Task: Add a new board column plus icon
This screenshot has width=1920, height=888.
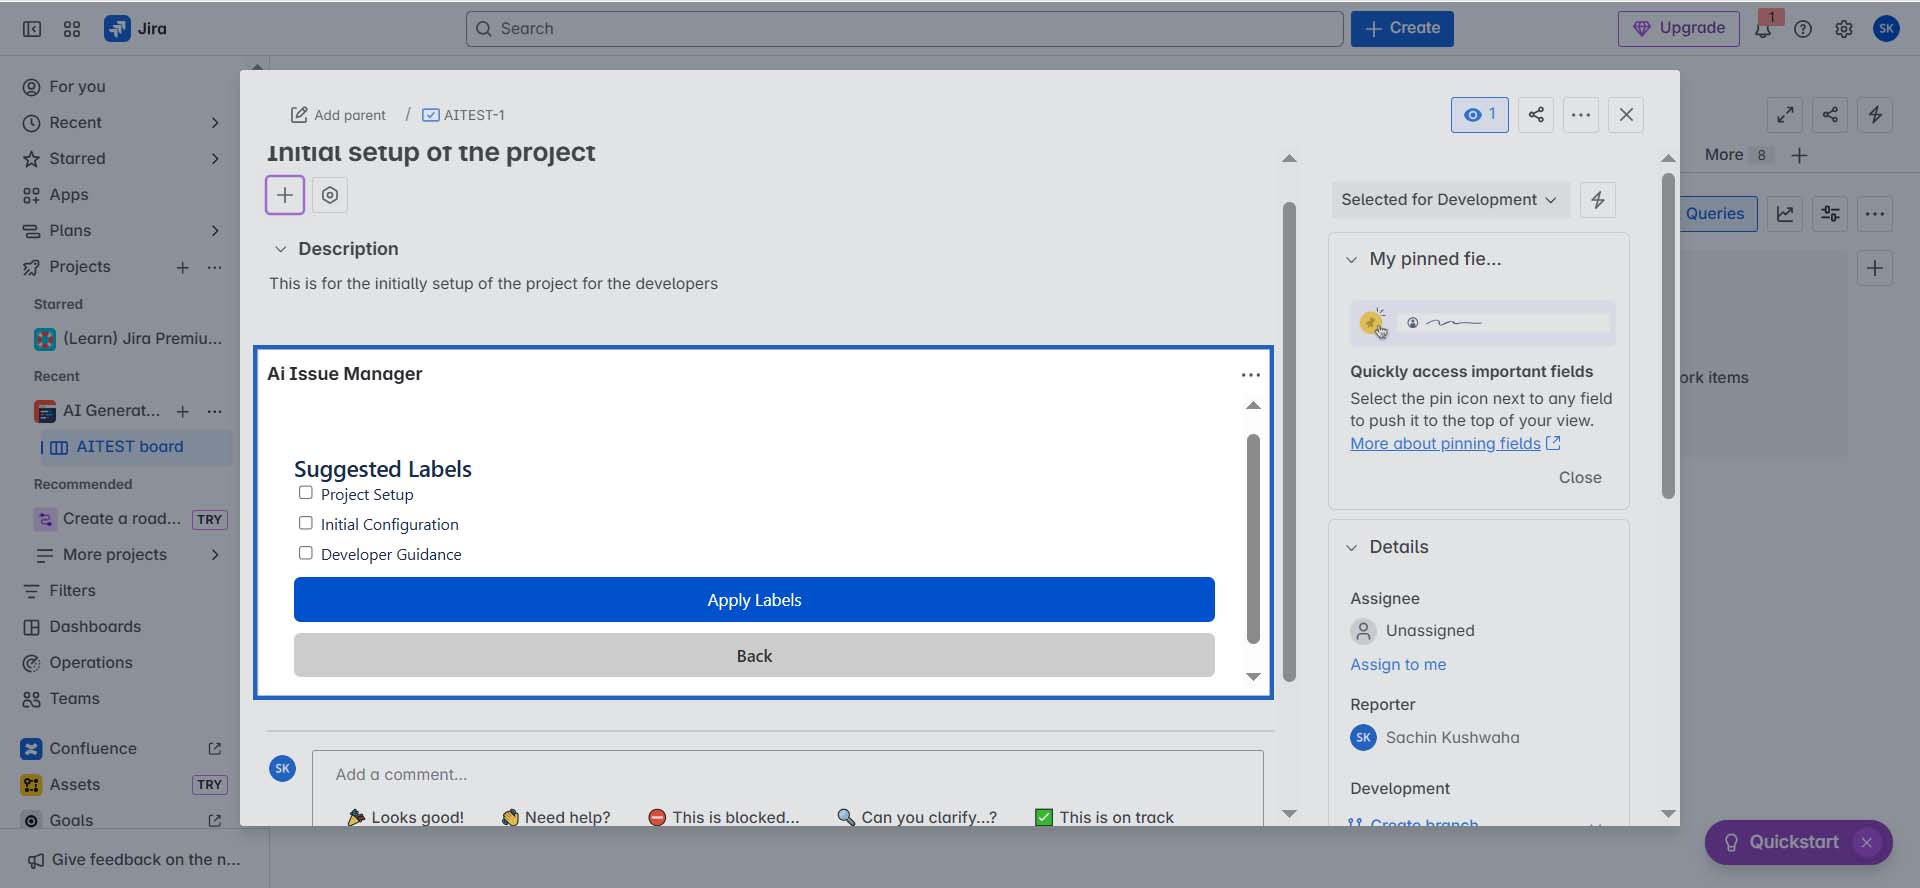Action: [x=1875, y=268]
